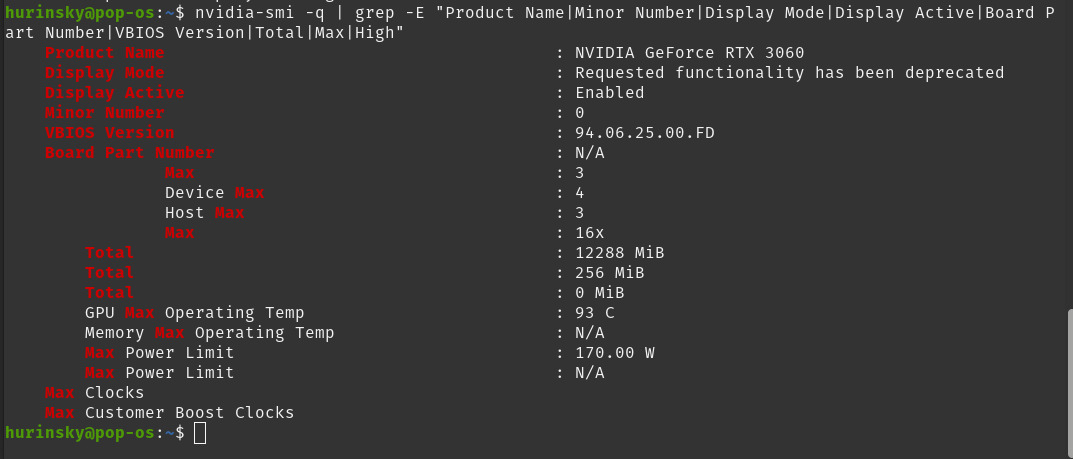
Task: Click the "GPU Max Operating Temp" label
Action: (x=194, y=313)
